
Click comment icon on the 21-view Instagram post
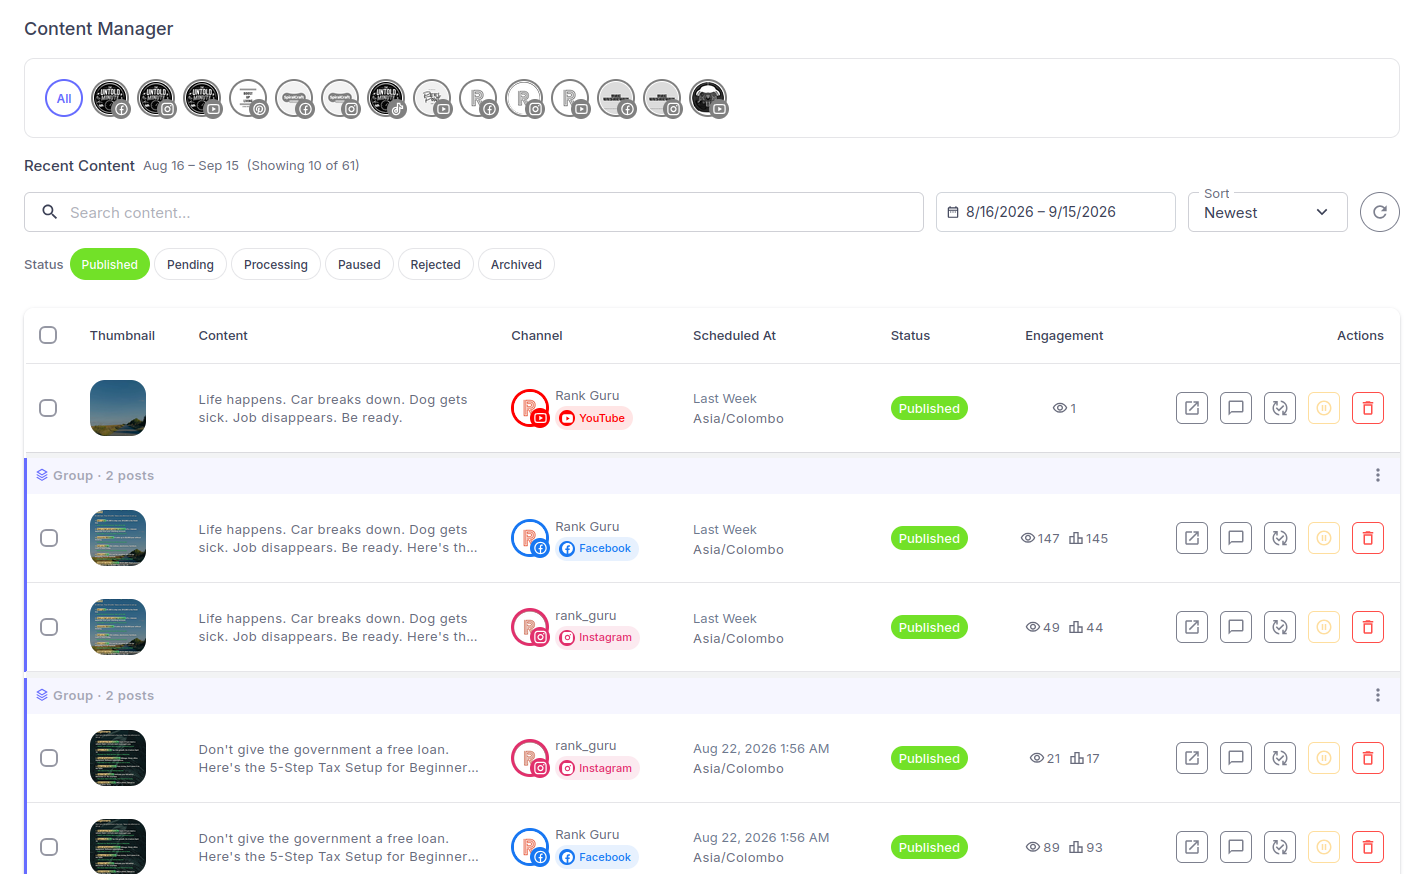click(1236, 758)
